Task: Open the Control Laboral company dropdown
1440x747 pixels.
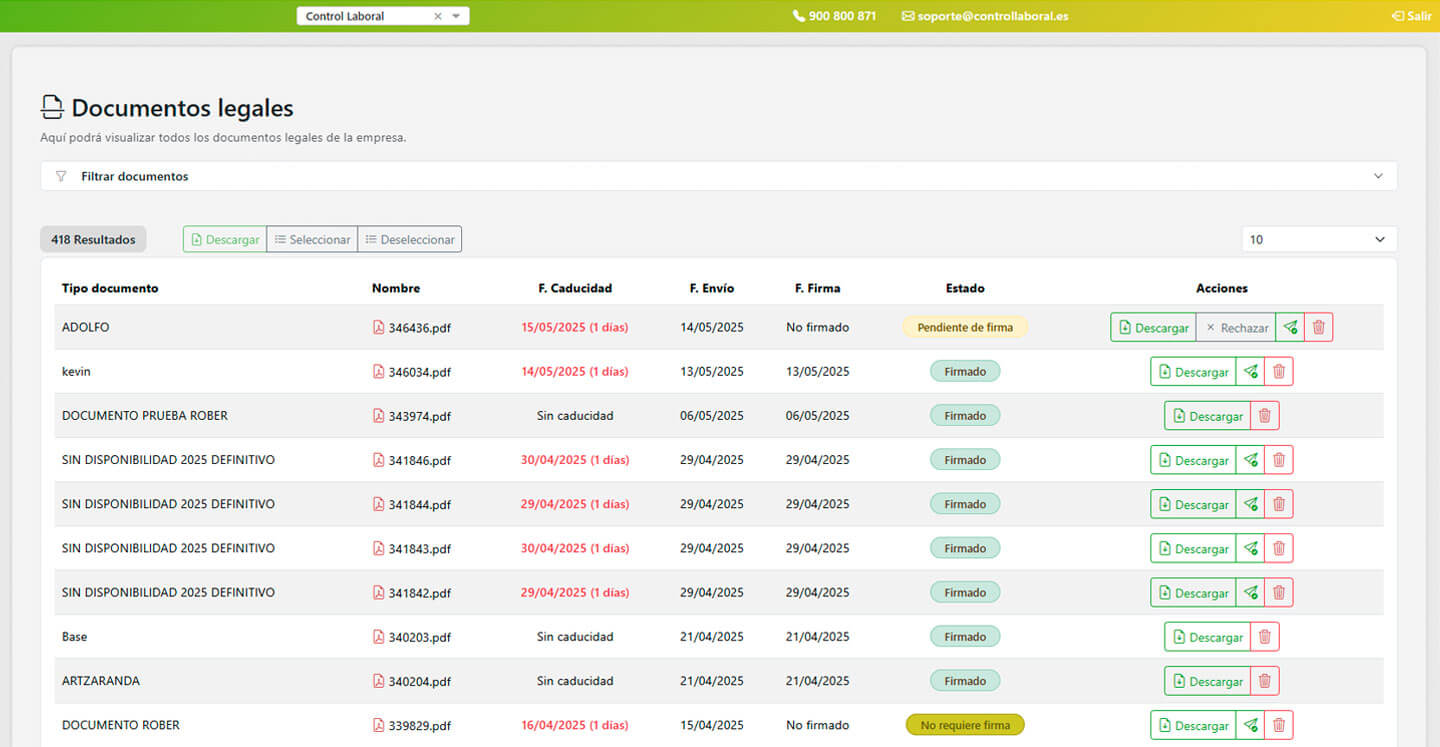Action: [x=456, y=16]
